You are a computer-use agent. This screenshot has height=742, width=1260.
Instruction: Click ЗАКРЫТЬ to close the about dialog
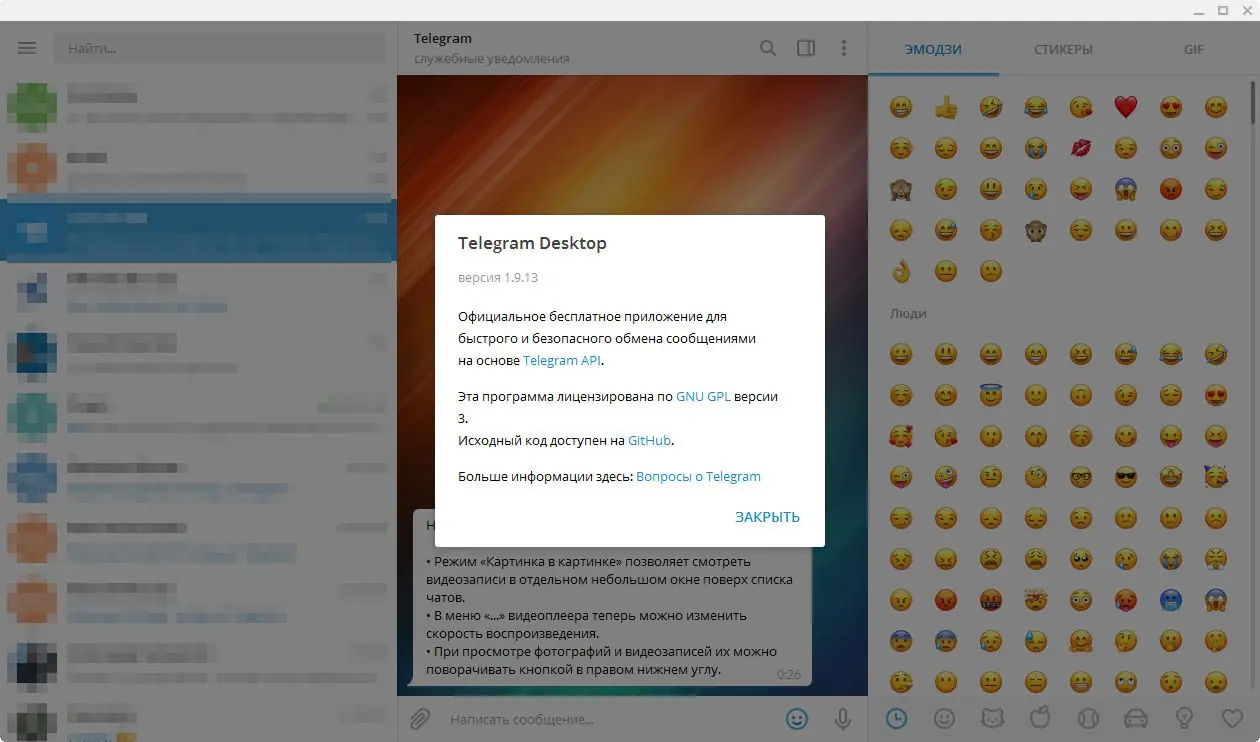(767, 517)
